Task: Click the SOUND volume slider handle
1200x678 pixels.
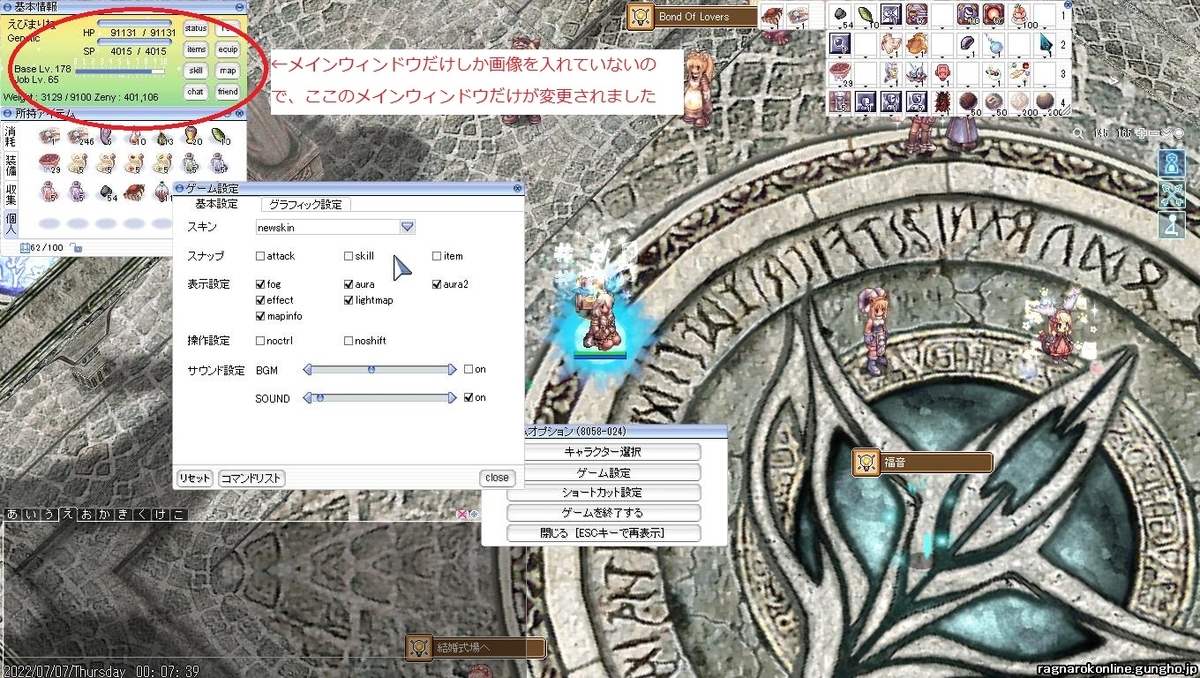Action: click(x=320, y=397)
